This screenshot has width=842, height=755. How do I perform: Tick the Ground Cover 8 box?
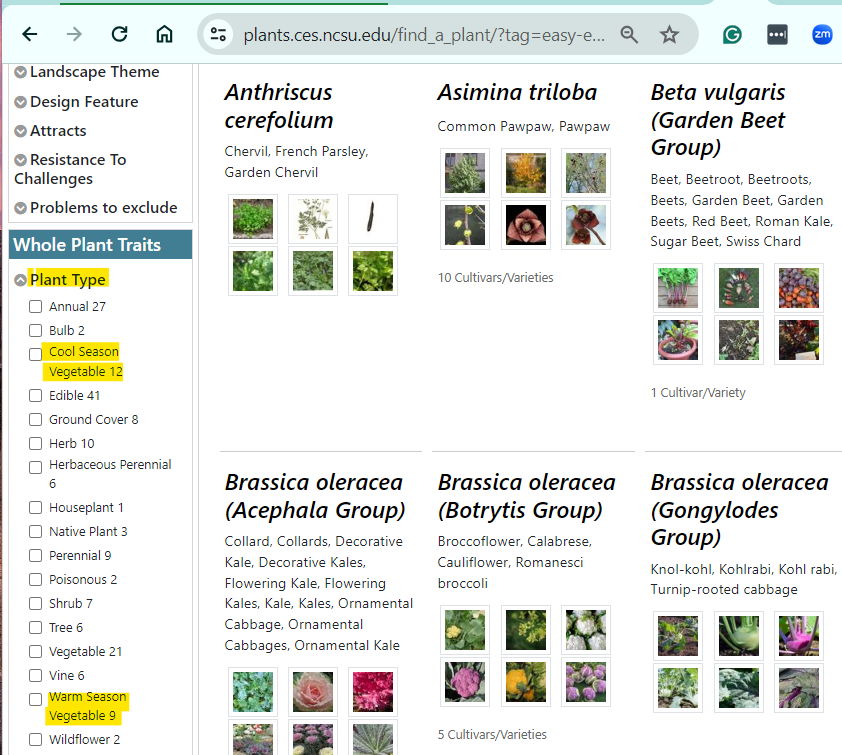[x=35, y=419]
